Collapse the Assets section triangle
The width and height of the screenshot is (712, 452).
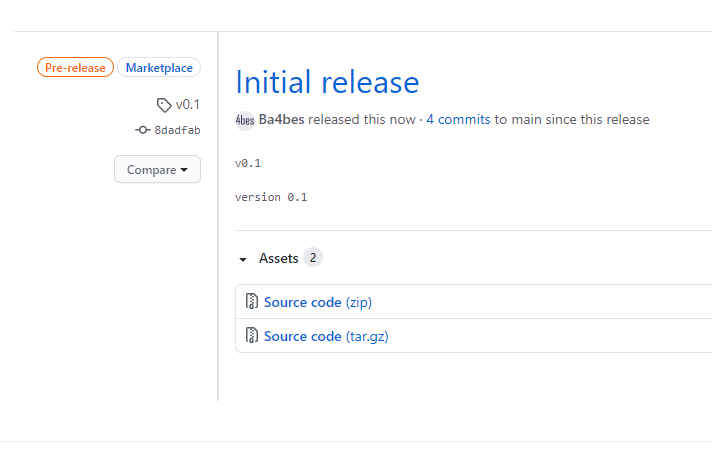pyautogui.click(x=243, y=259)
